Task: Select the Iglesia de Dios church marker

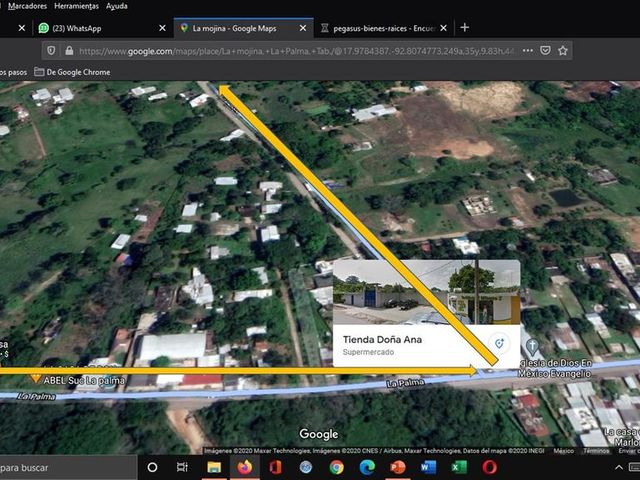Action: point(532,347)
